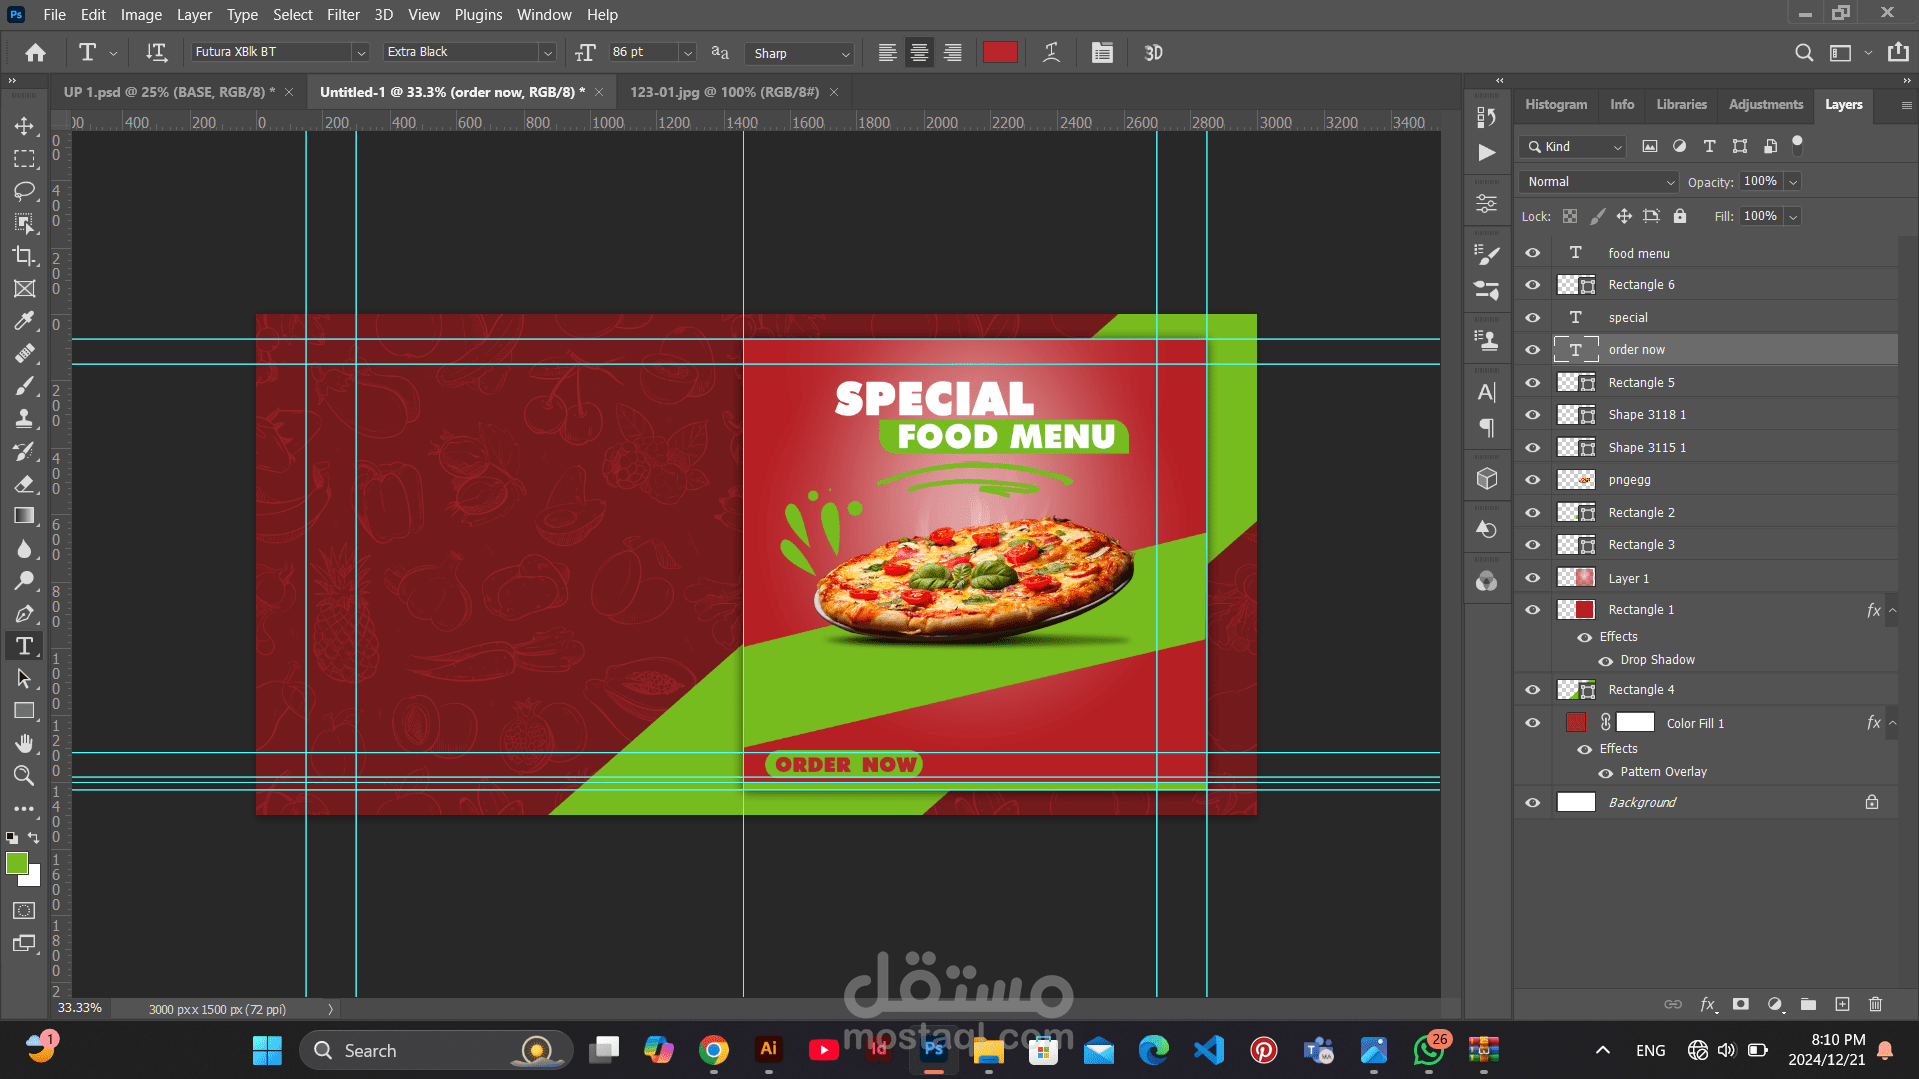1919x1079 pixels.
Task: Click the Create warped text icon
Action: 1051,53
